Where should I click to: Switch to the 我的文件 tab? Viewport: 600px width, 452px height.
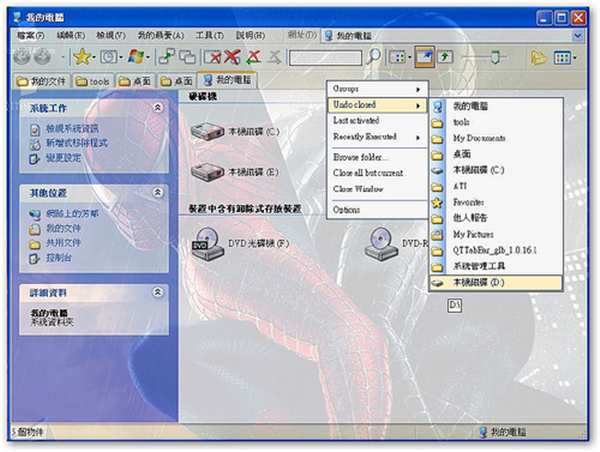(x=40, y=79)
